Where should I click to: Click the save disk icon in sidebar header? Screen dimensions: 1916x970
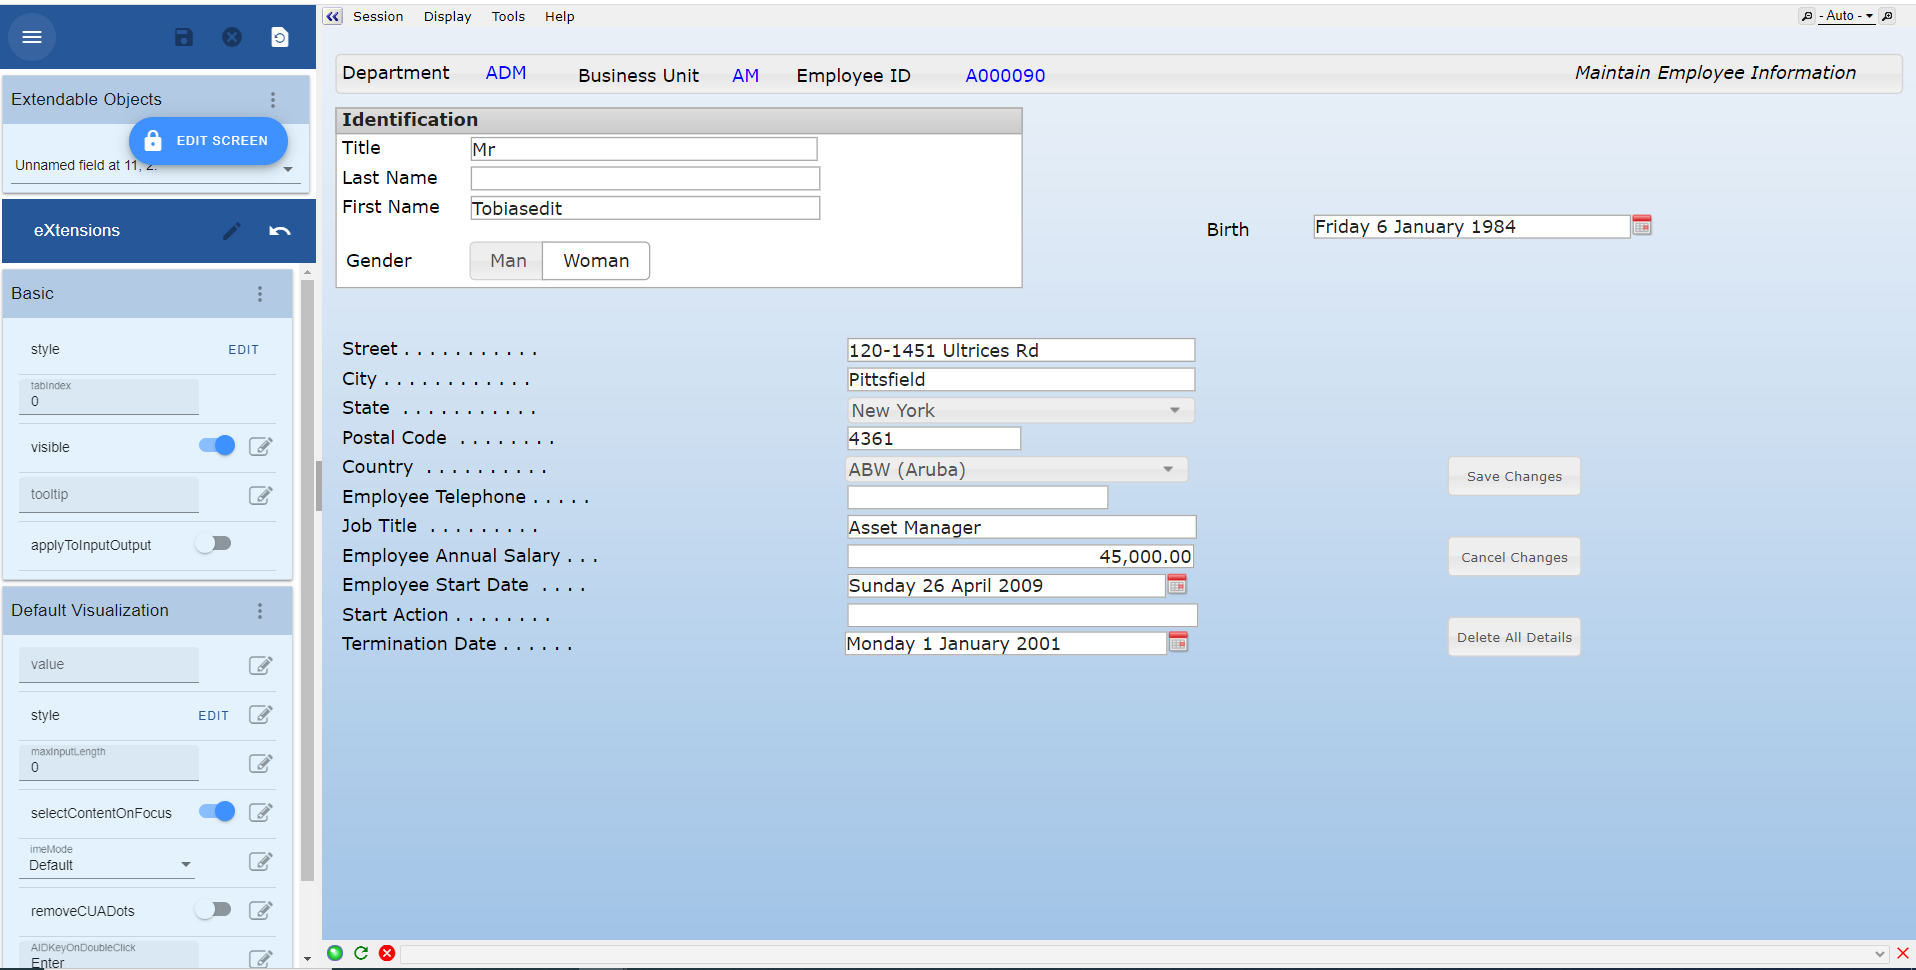pyautogui.click(x=184, y=37)
